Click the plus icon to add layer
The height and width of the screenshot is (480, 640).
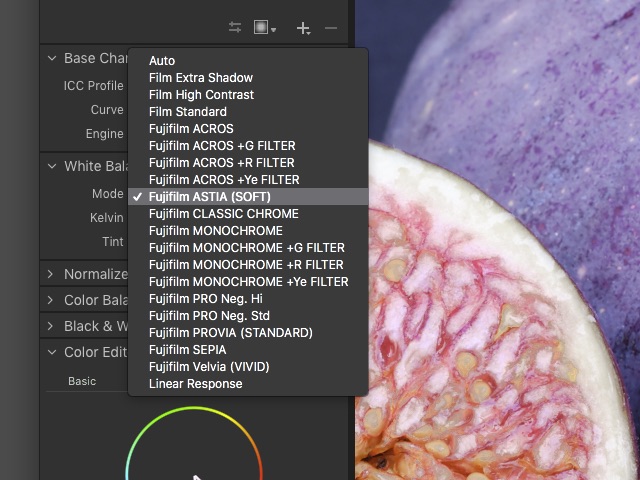[303, 28]
